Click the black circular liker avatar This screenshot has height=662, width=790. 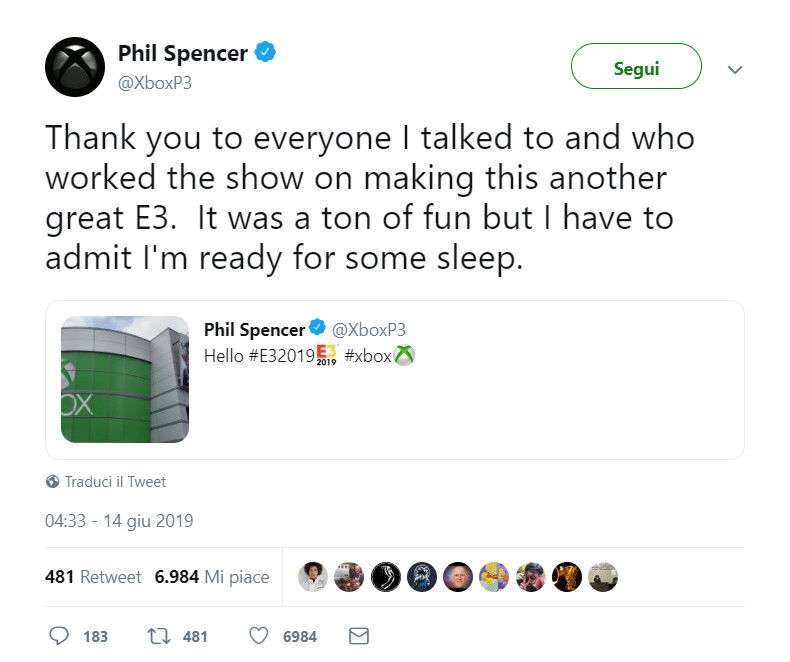pos(385,577)
